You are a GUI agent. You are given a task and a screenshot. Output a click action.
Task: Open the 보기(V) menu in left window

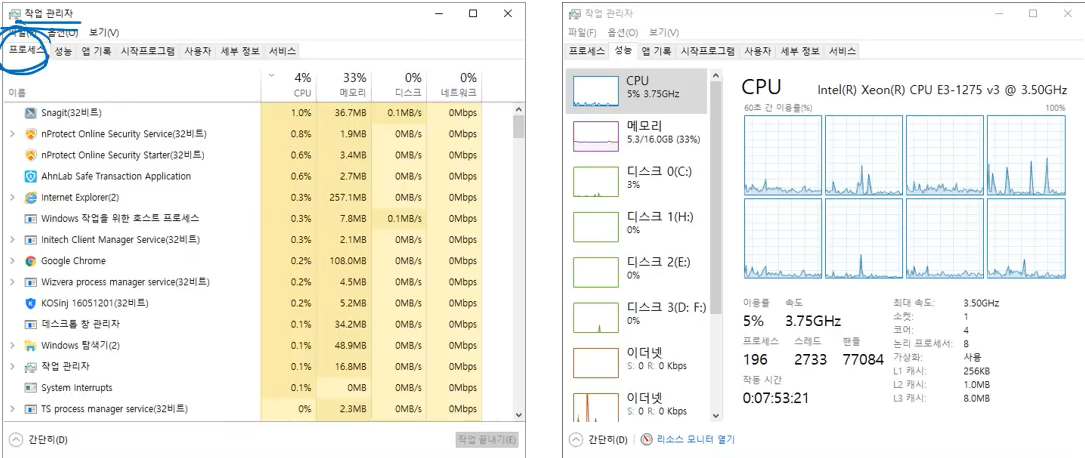click(x=104, y=33)
